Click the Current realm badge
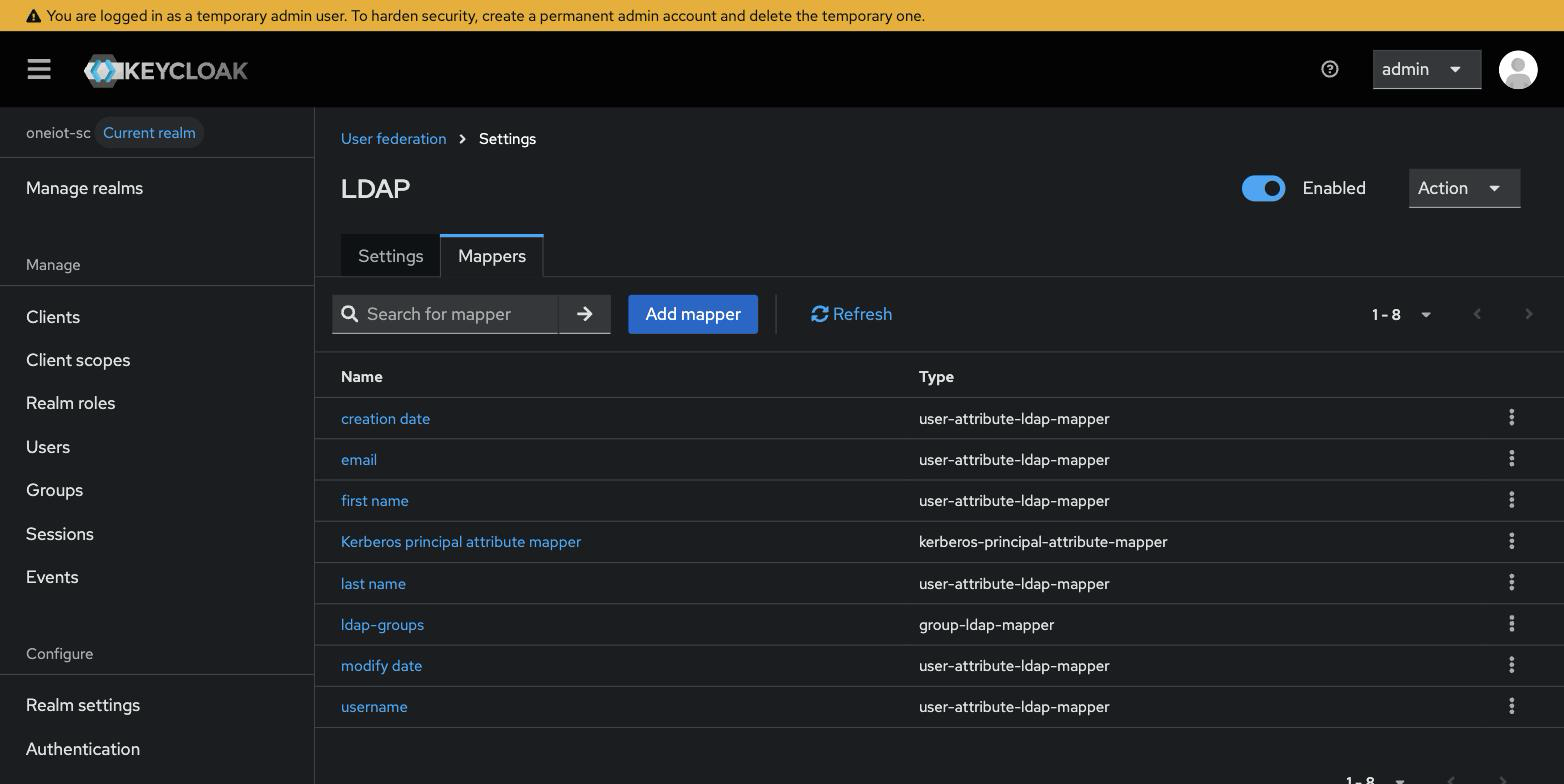The image size is (1564, 784). pos(149,133)
